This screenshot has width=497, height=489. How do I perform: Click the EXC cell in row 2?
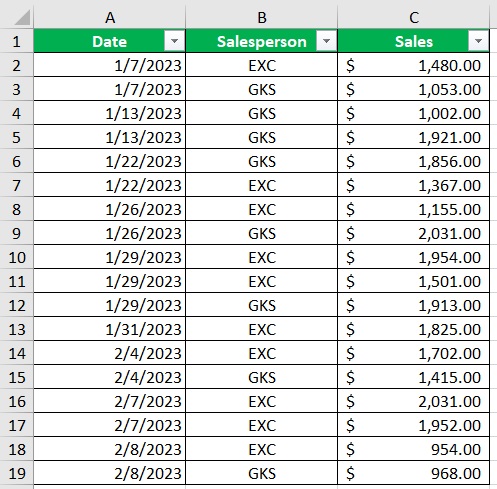pos(262,65)
